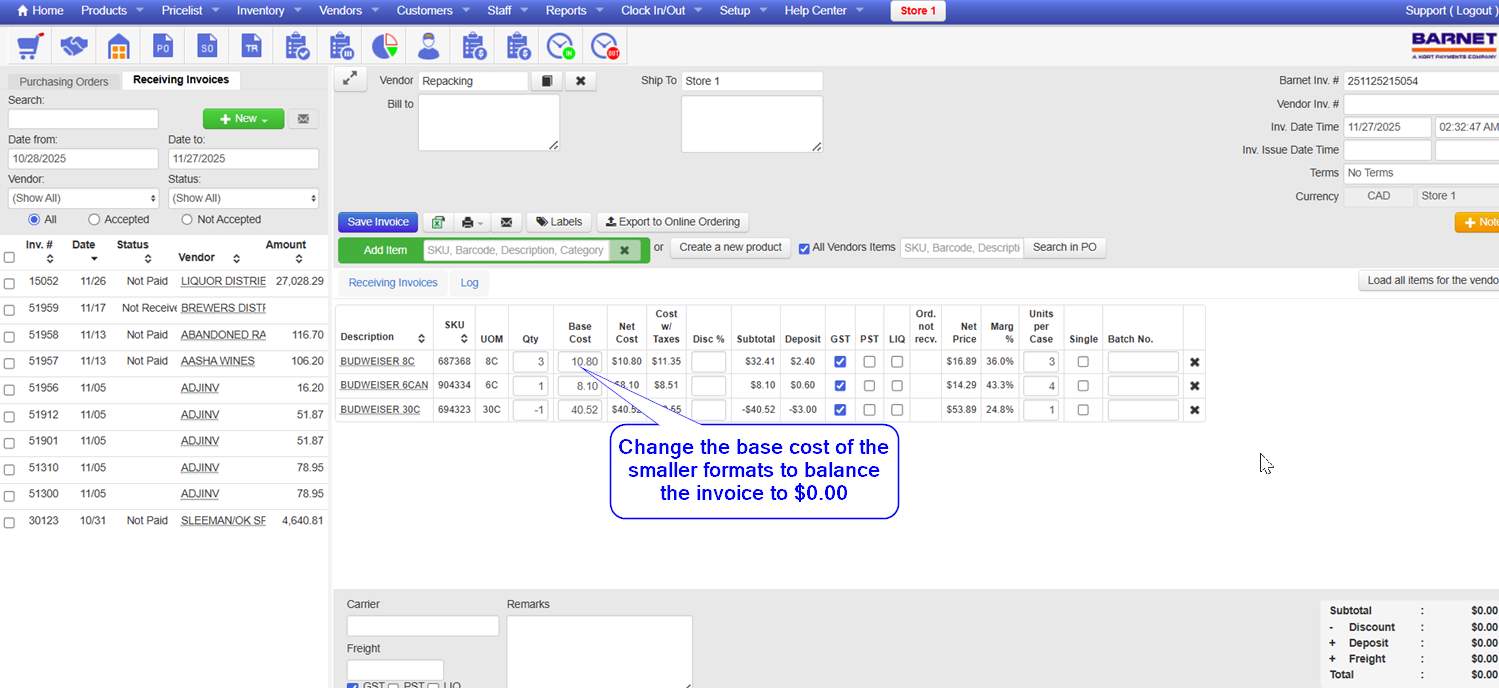Export invoice to Excel icon
This screenshot has width=1499, height=688.
436,222
